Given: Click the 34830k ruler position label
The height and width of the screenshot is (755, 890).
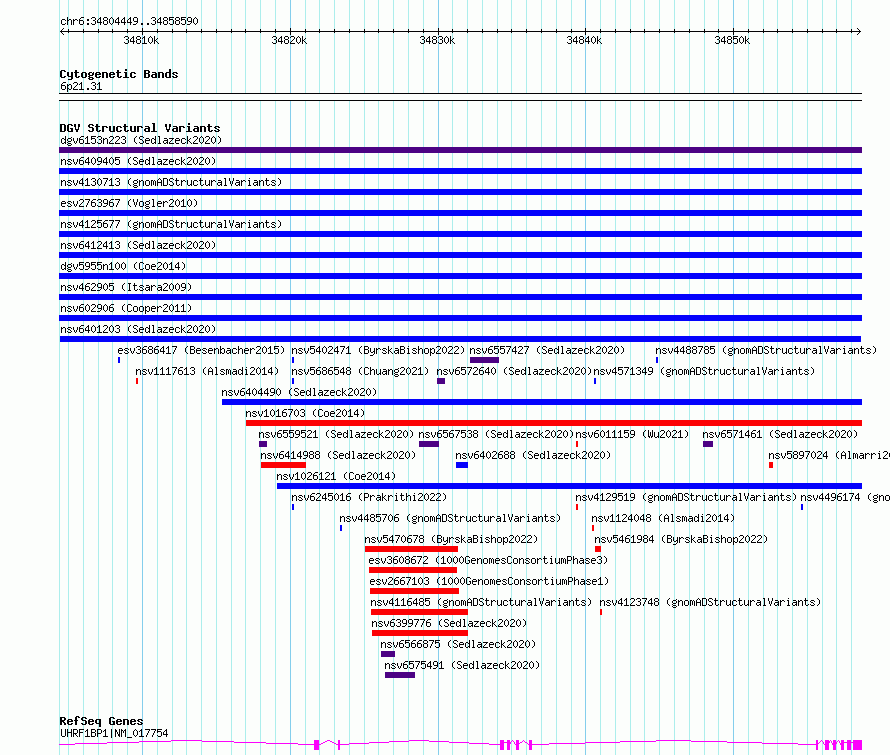Looking at the screenshot, I should coord(437,40).
